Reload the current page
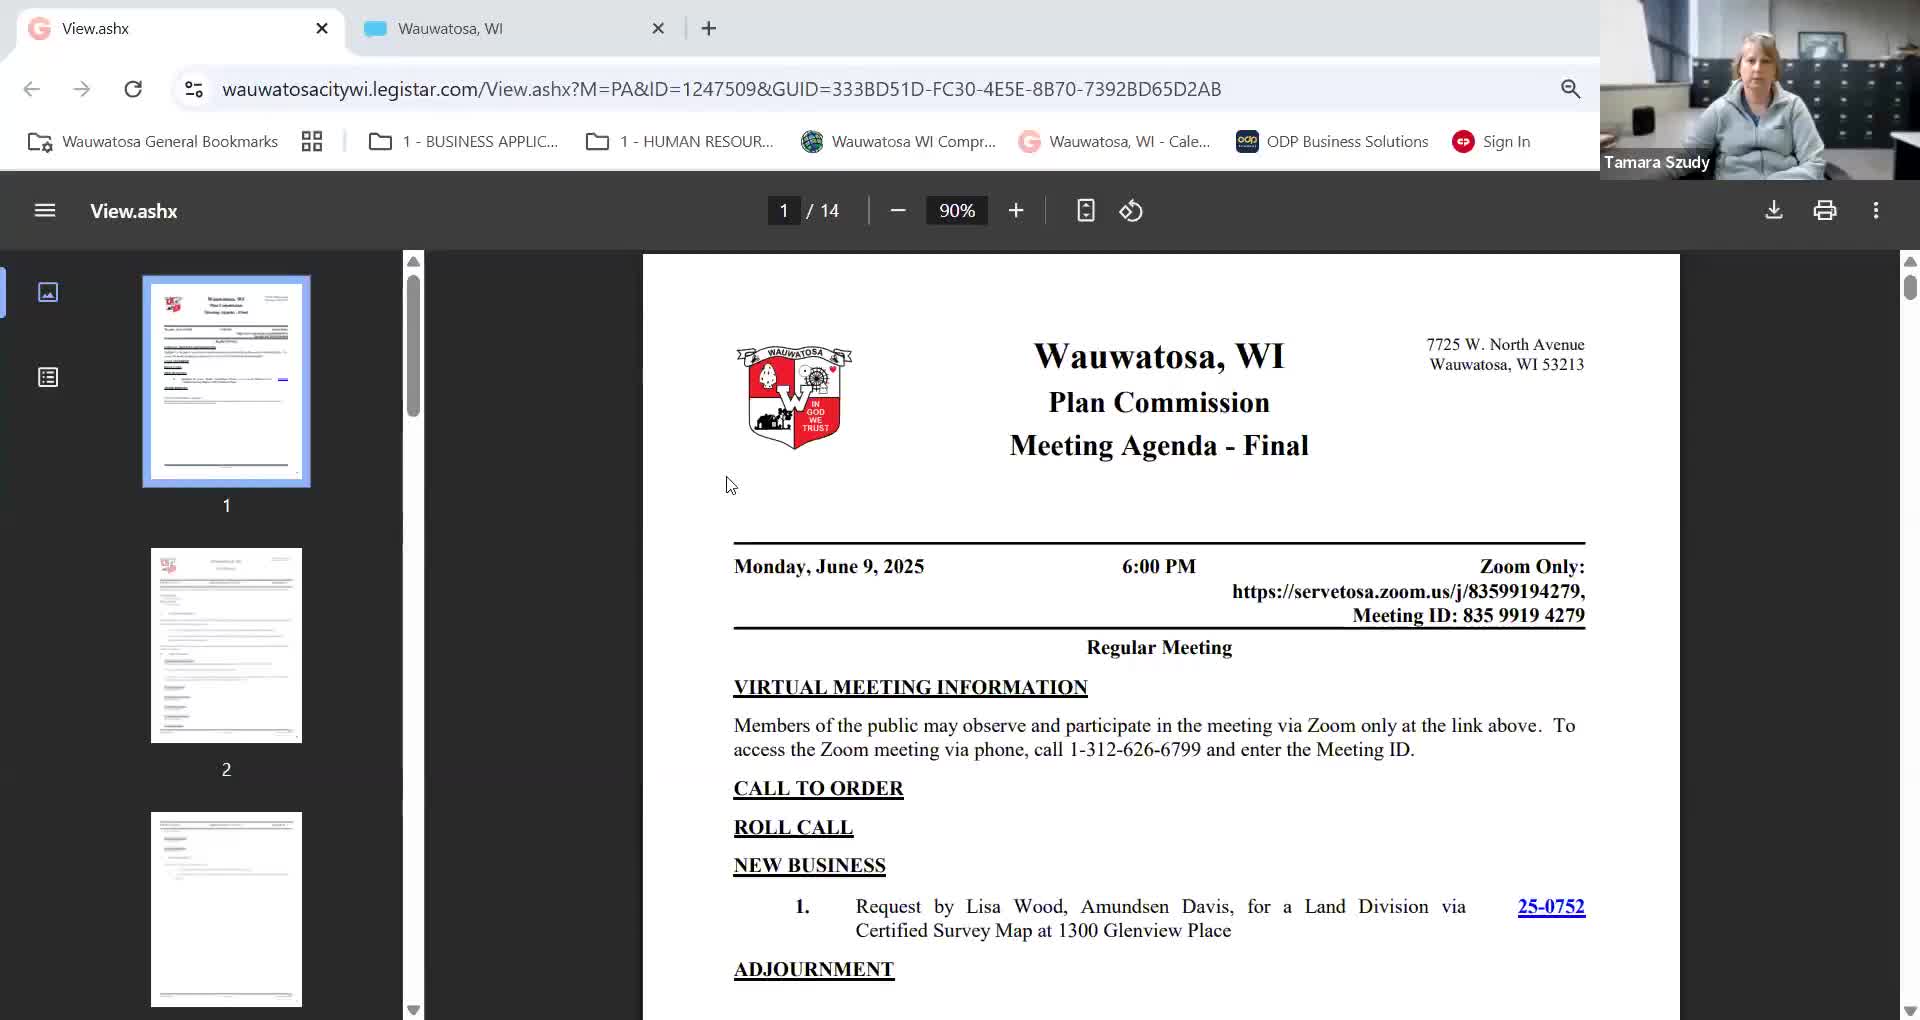The width and height of the screenshot is (1920, 1020). [133, 89]
